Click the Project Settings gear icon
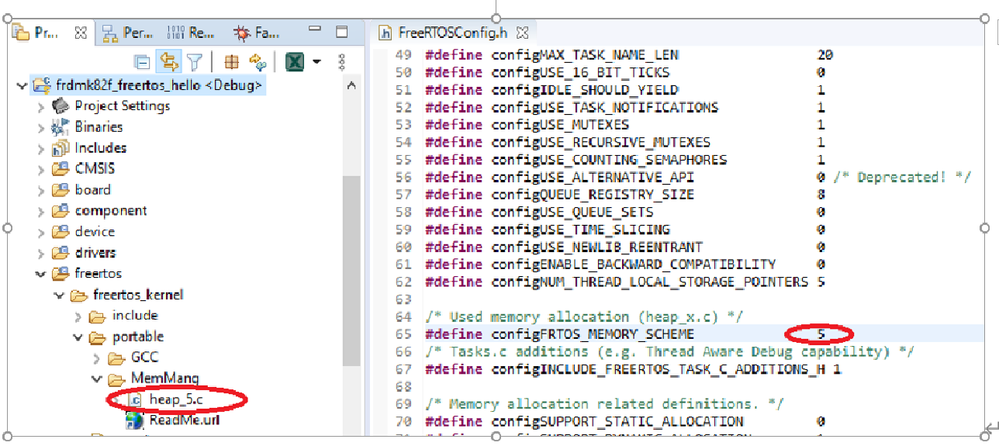The image size is (999, 446). coord(60,105)
